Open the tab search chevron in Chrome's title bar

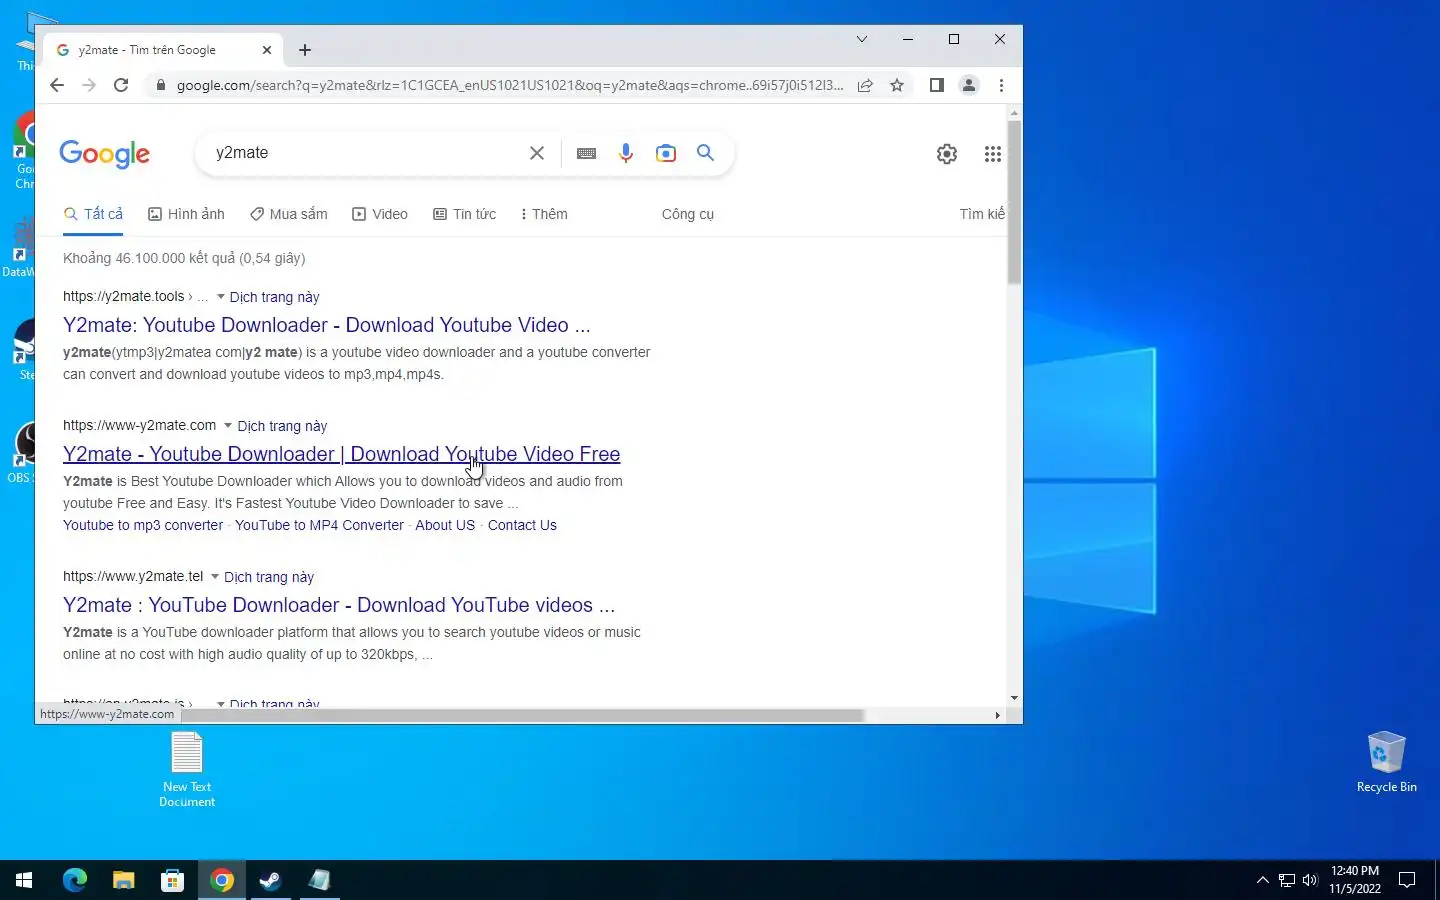862,39
